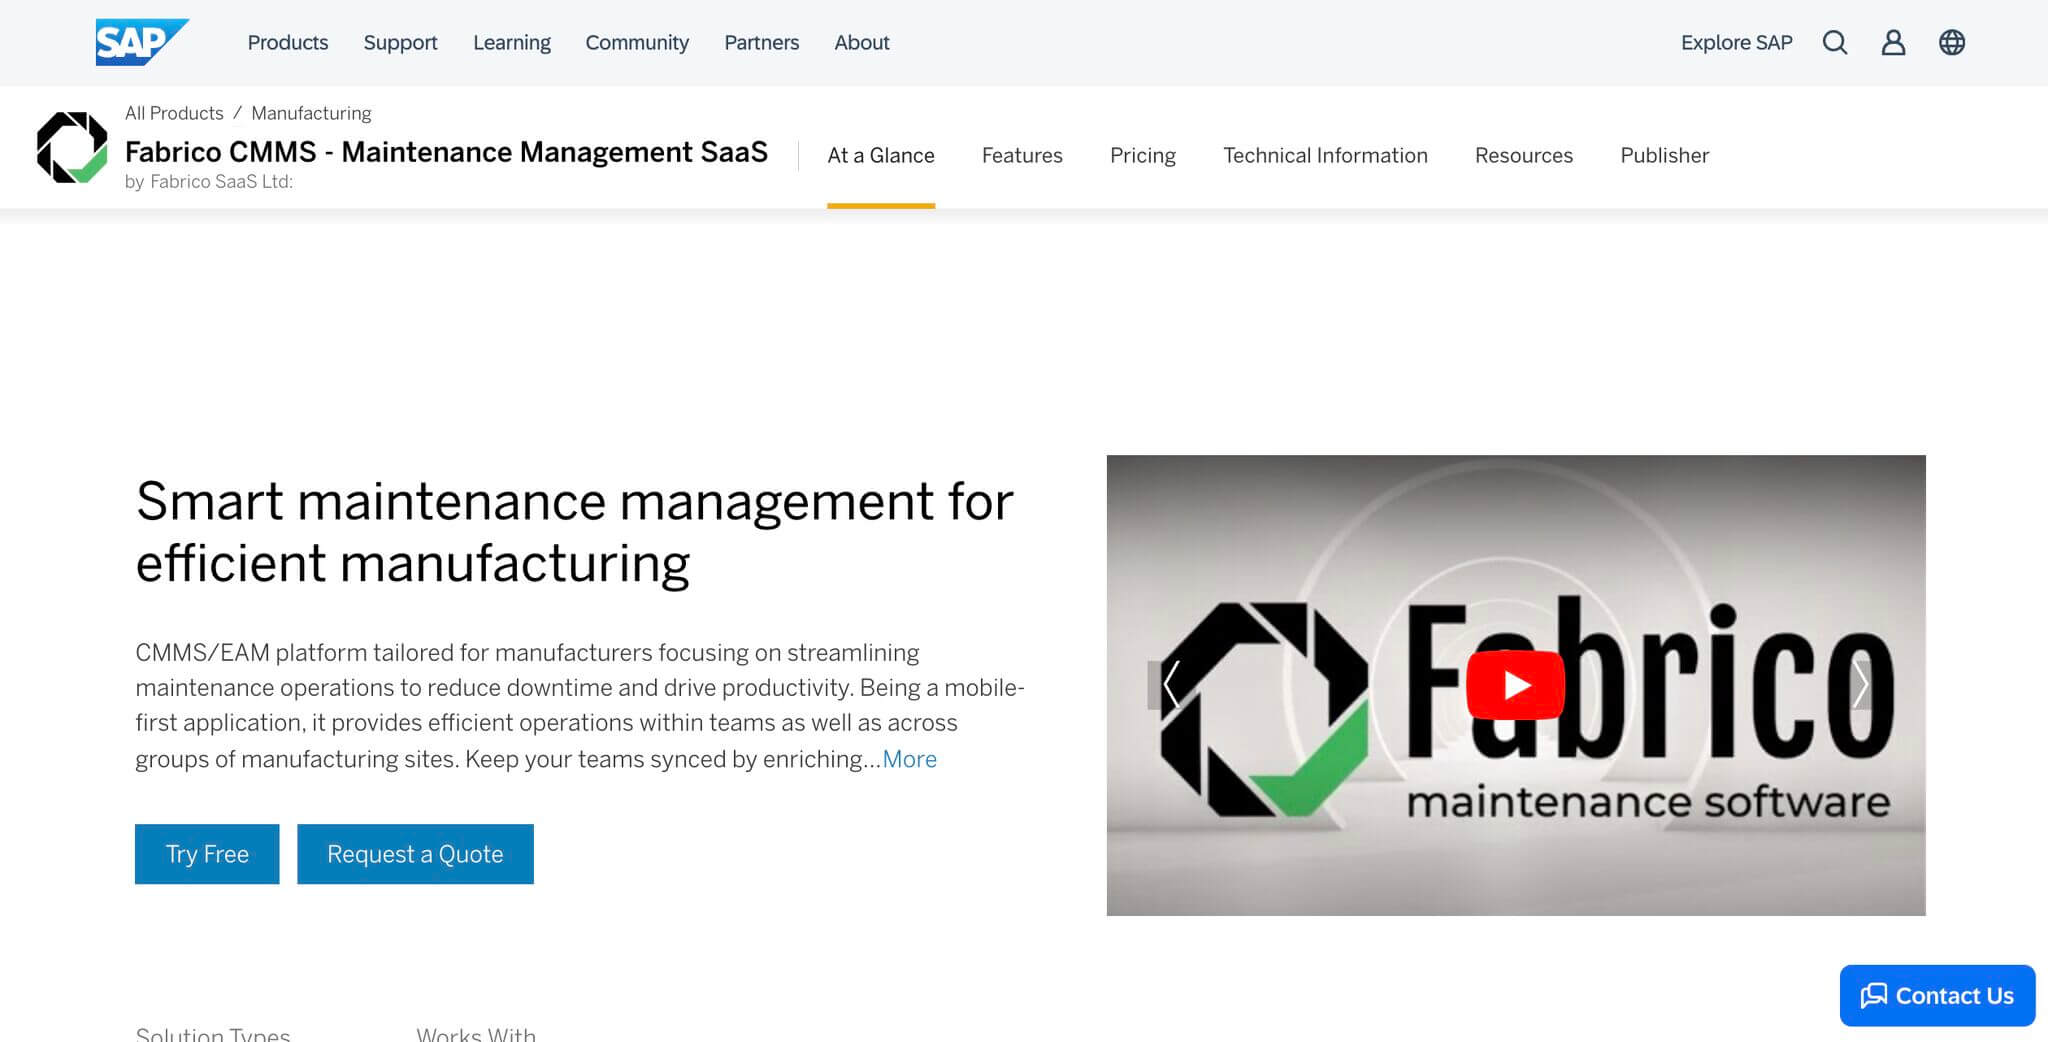Go to All Products breadcrumb link
Image resolution: width=2048 pixels, height=1042 pixels.
click(x=174, y=113)
